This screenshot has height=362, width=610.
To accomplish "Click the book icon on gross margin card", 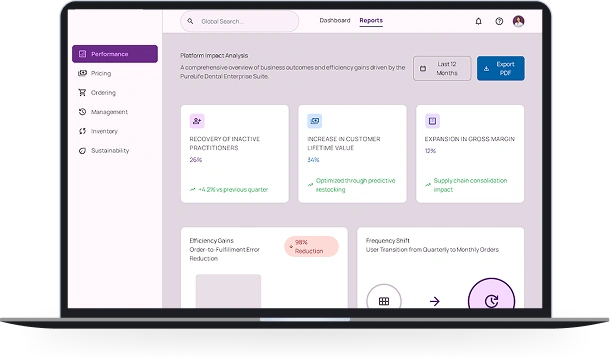I will click(x=432, y=121).
